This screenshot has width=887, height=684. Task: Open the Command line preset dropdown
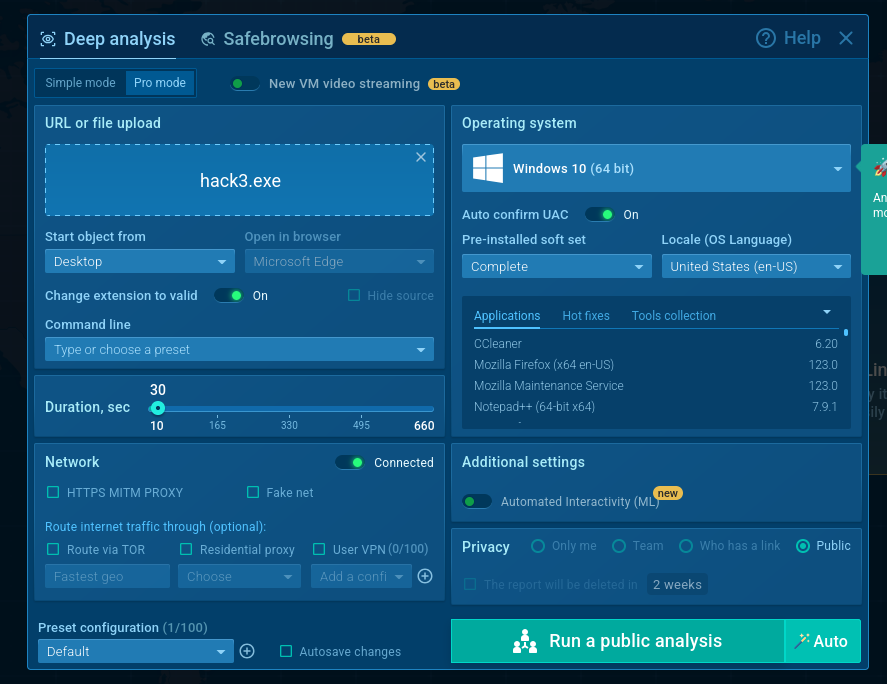239,349
